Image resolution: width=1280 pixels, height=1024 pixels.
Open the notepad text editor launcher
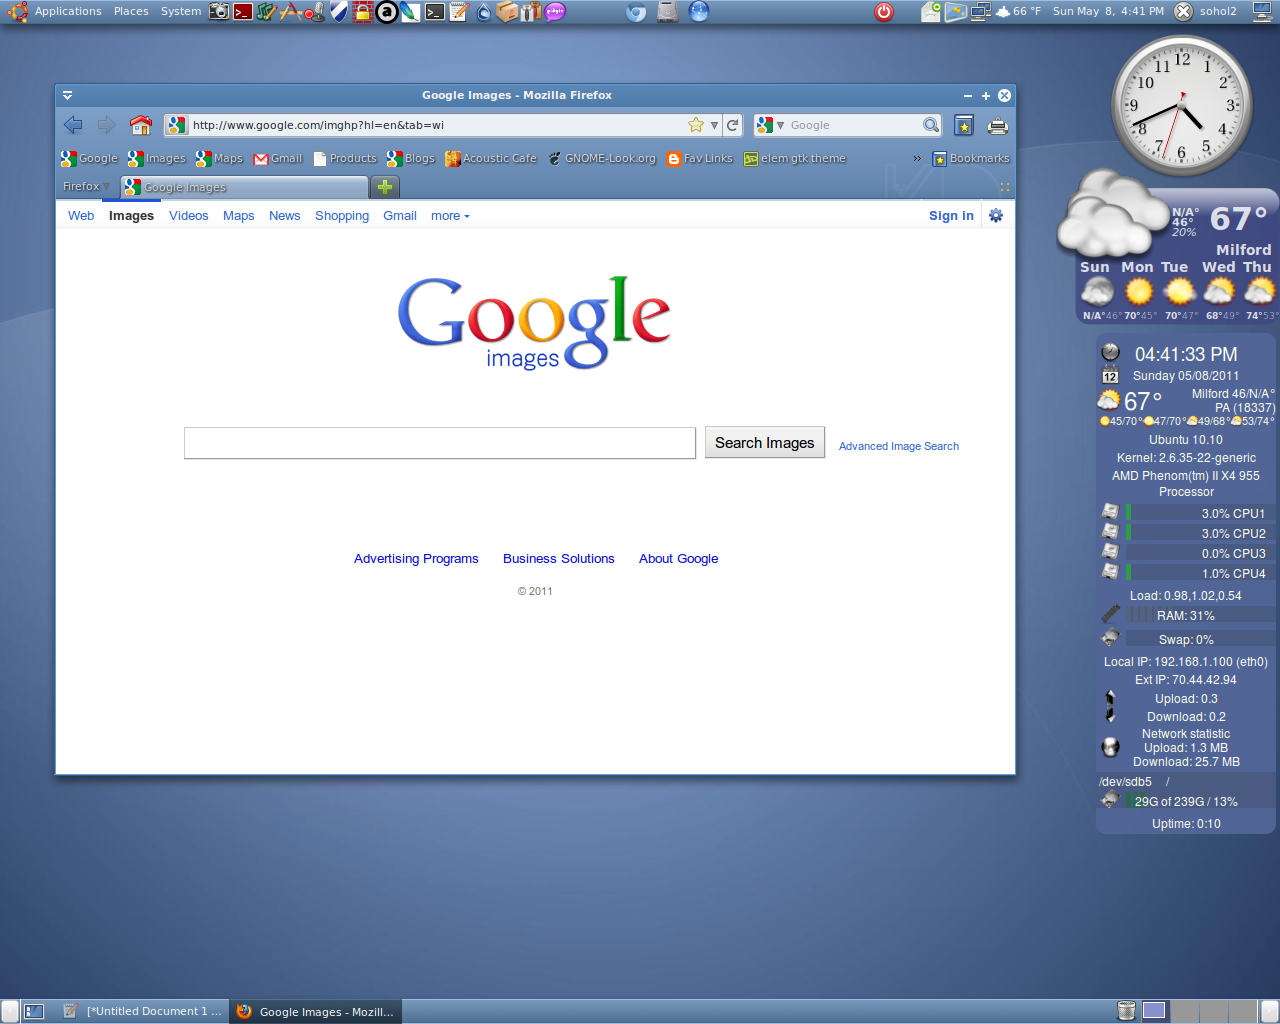tap(458, 12)
